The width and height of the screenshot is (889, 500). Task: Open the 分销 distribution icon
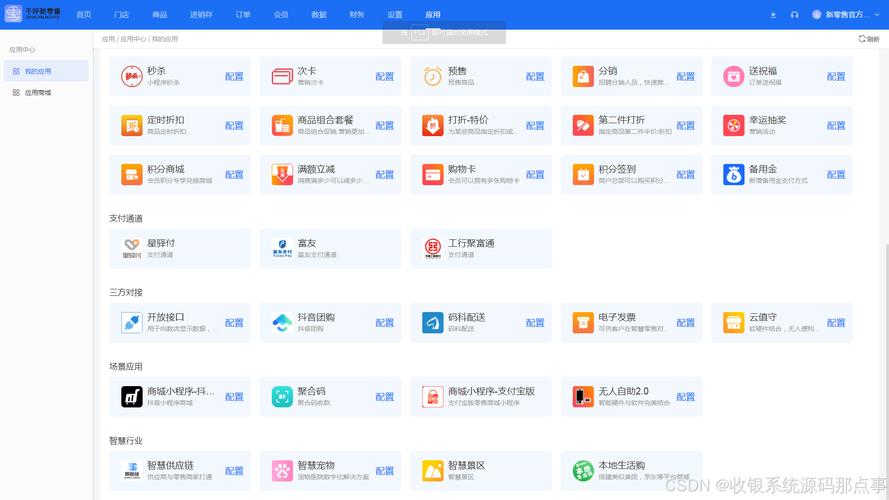(583, 76)
